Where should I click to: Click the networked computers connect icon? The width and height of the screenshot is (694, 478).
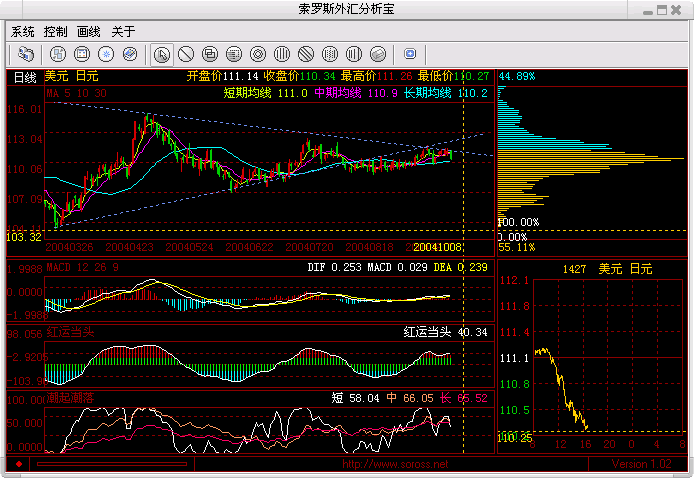pyautogui.click(x=26, y=54)
